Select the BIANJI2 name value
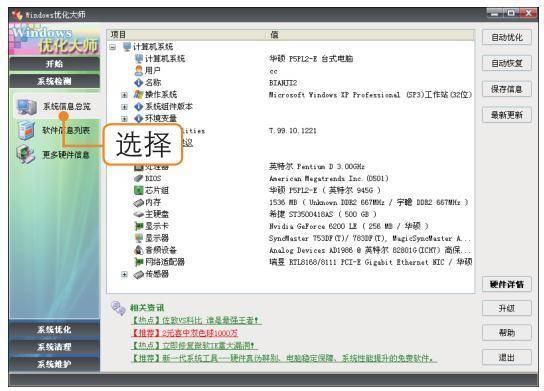Viewport: 544px width, 391px height. 283,83
